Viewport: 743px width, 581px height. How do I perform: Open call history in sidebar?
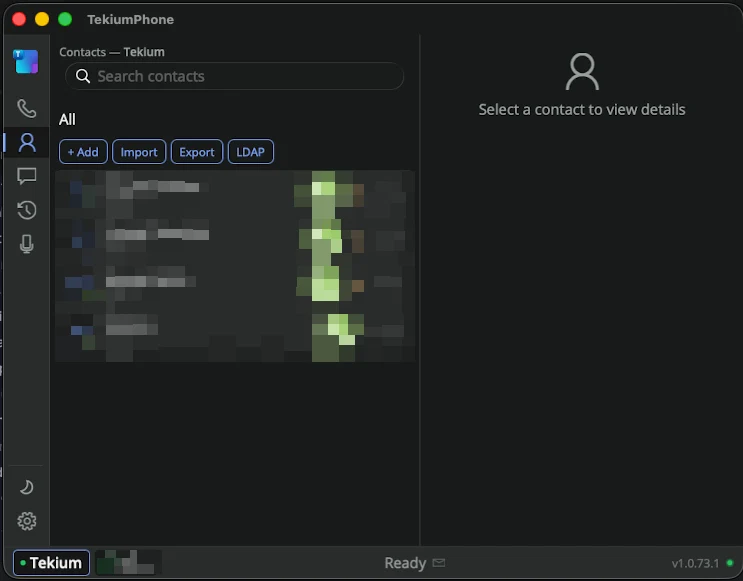pyautogui.click(x=27, y=210)
